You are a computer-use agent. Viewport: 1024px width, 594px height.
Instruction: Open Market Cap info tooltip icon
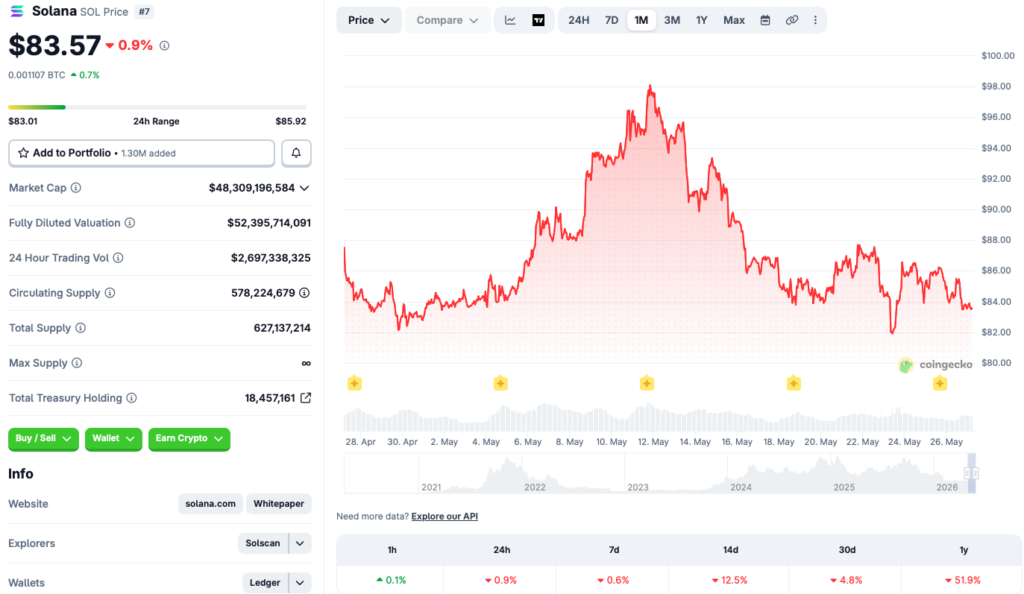(76, 188)
